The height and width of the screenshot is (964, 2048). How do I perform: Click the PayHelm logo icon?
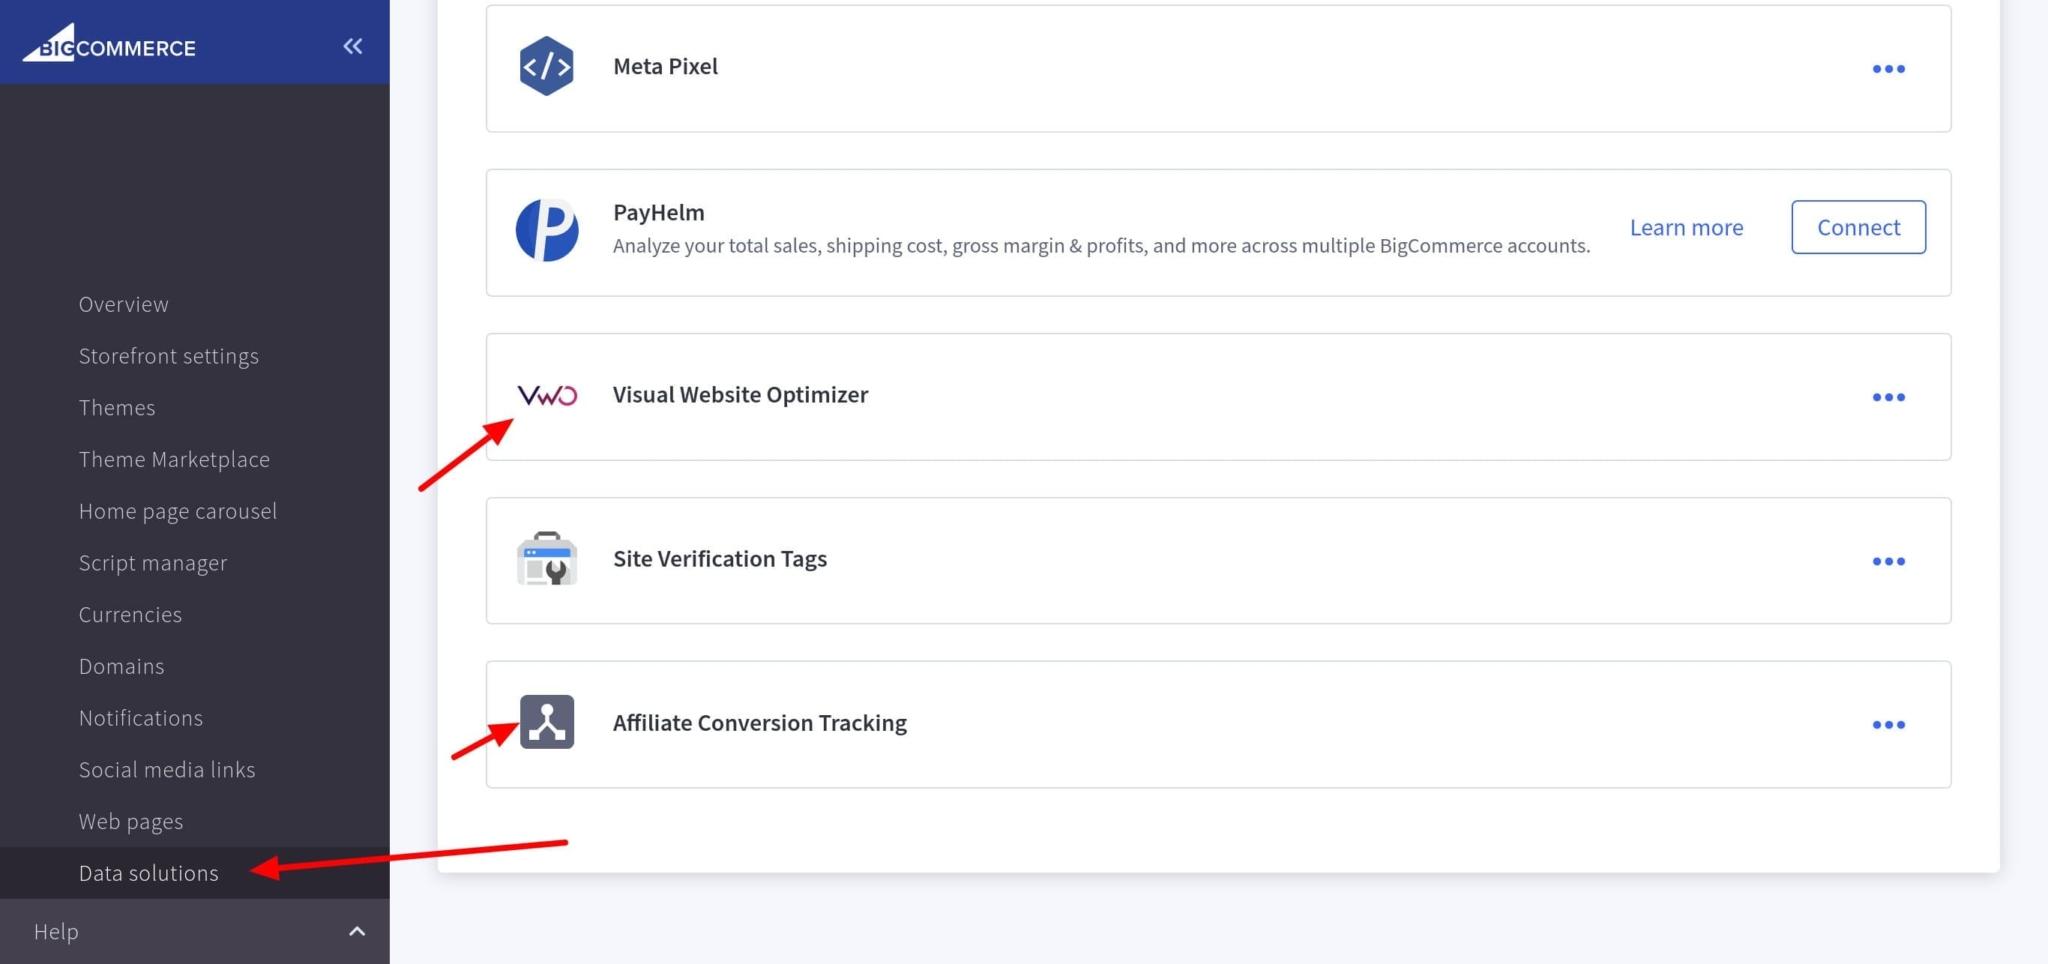546,229
